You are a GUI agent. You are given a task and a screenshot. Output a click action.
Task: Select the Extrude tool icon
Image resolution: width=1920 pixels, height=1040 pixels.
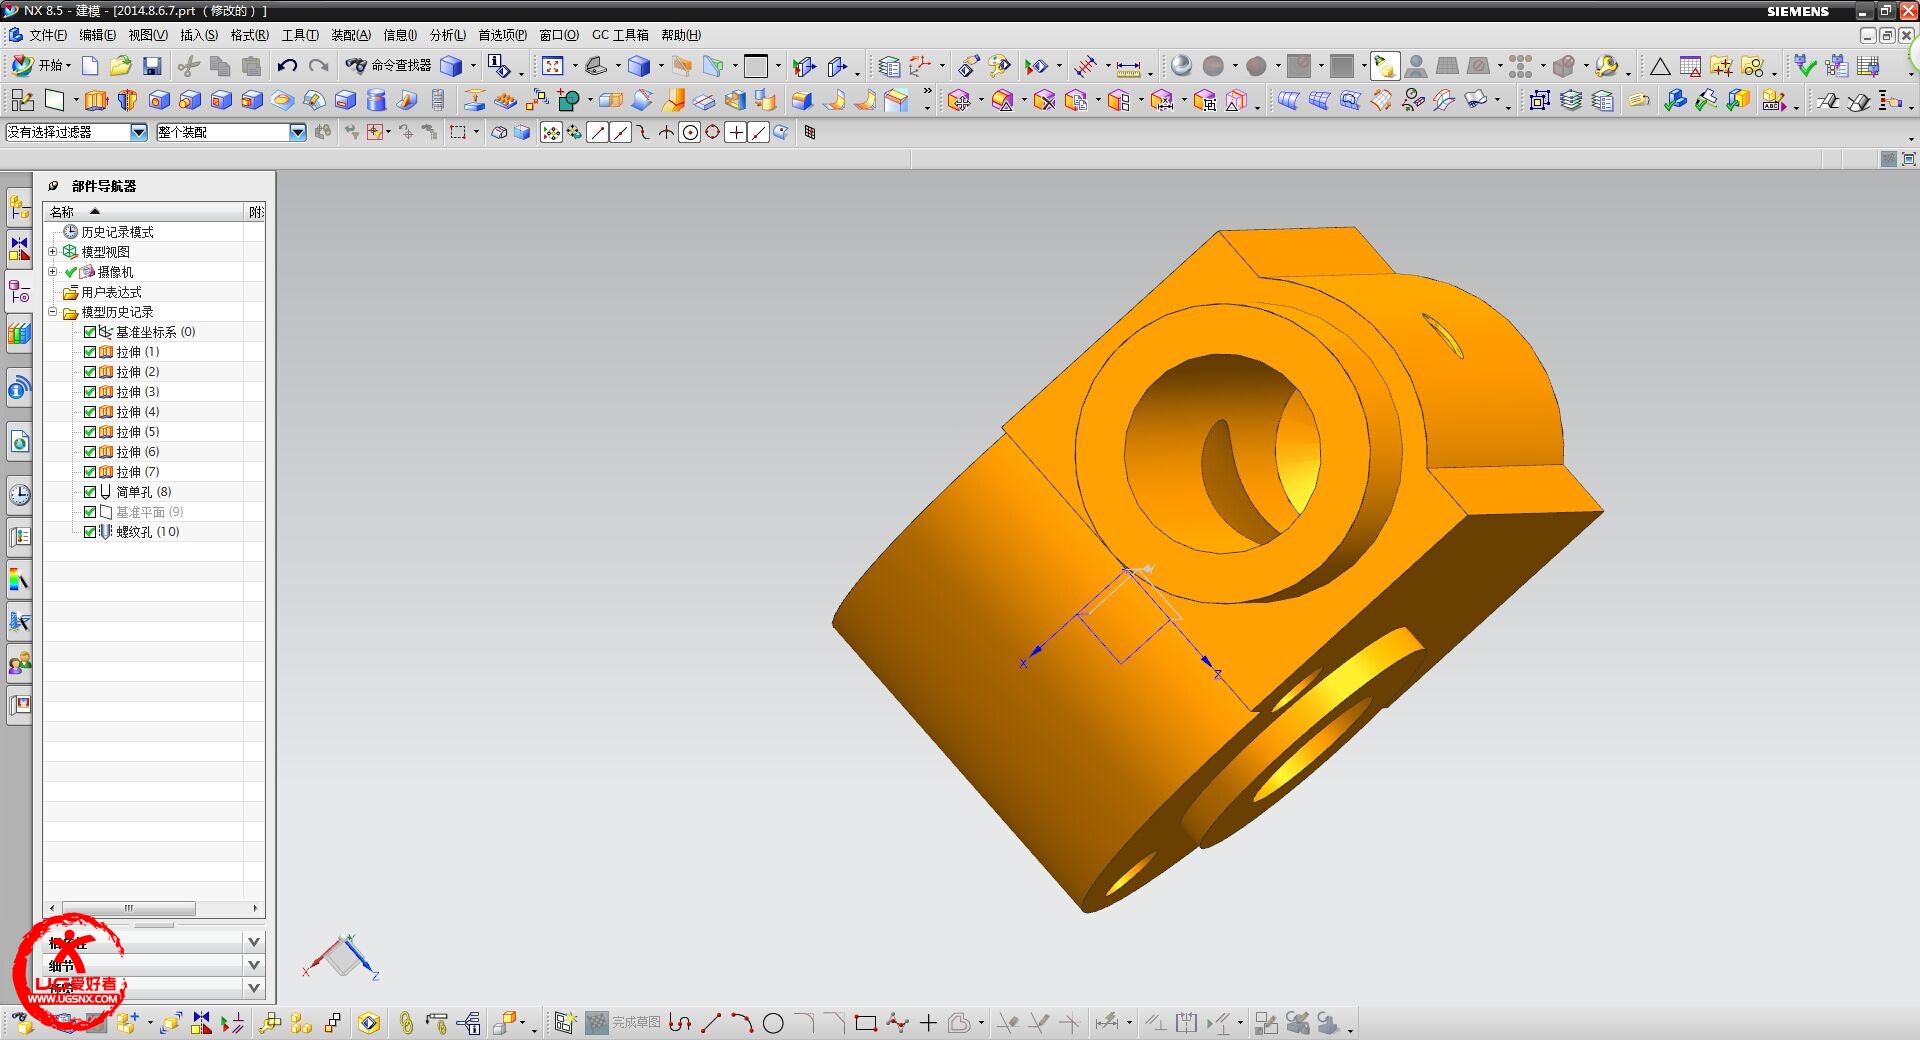coord(96,100)
